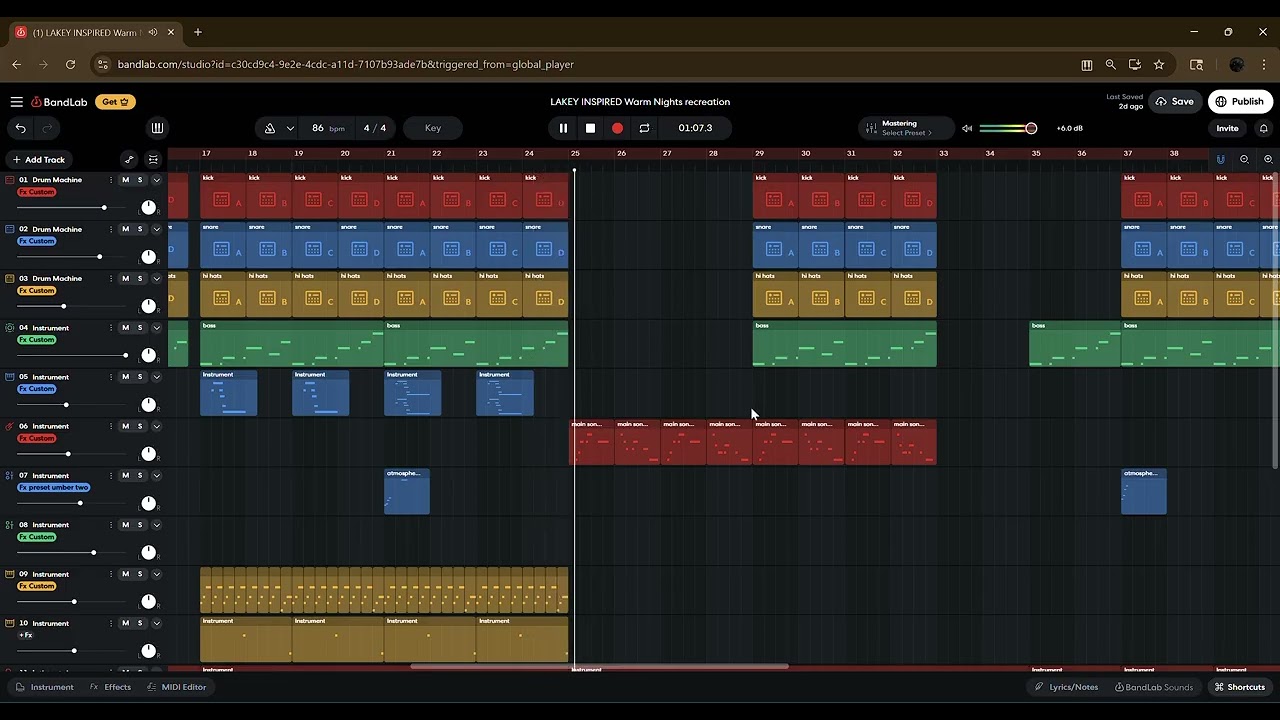This screenshot has height=720, width=1280.
Task: Expand track 01 options chevron
Action: (156, 180)
